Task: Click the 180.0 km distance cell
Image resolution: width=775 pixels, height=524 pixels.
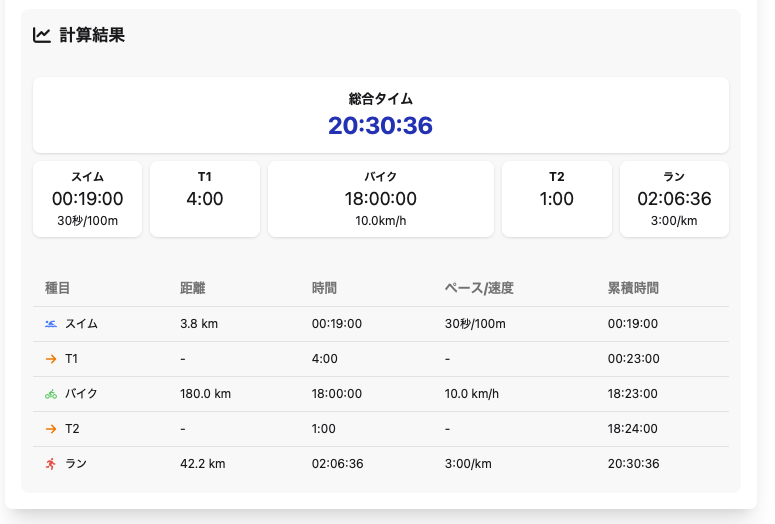Action: point(205,394)
